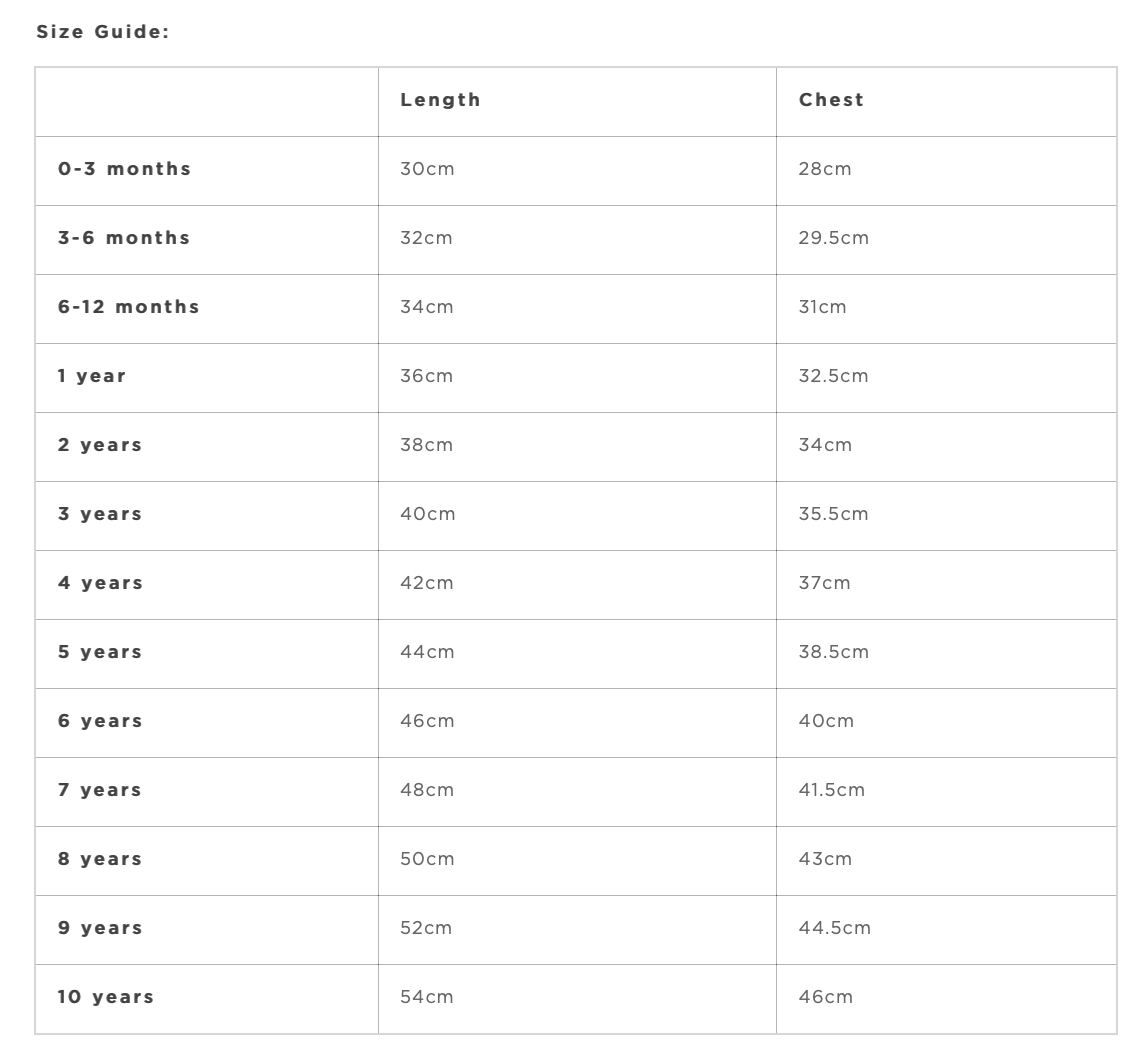Viewport: 1136px width, 1054px height.
Task: Click the 29.5cm chest measurement
Action: pyautogui.click(x=833, y=238)
